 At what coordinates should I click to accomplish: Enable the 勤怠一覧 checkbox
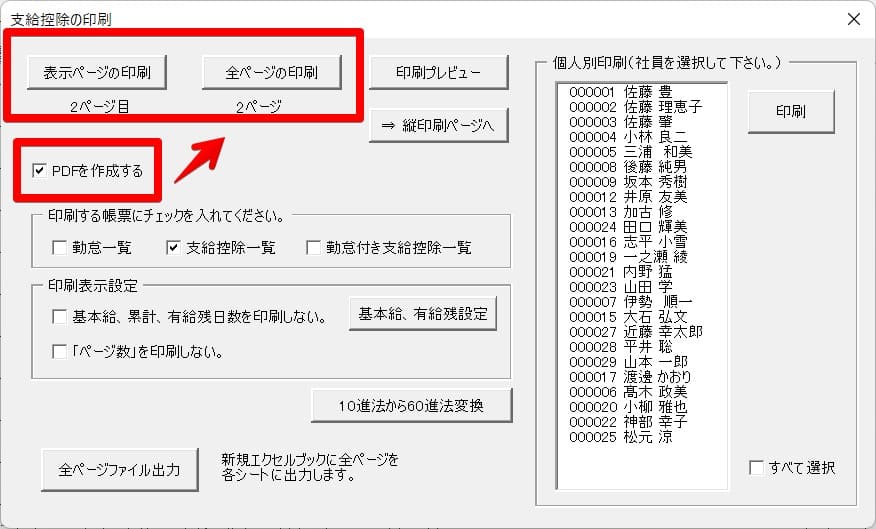pyautogui.click(x=60, y=247)
